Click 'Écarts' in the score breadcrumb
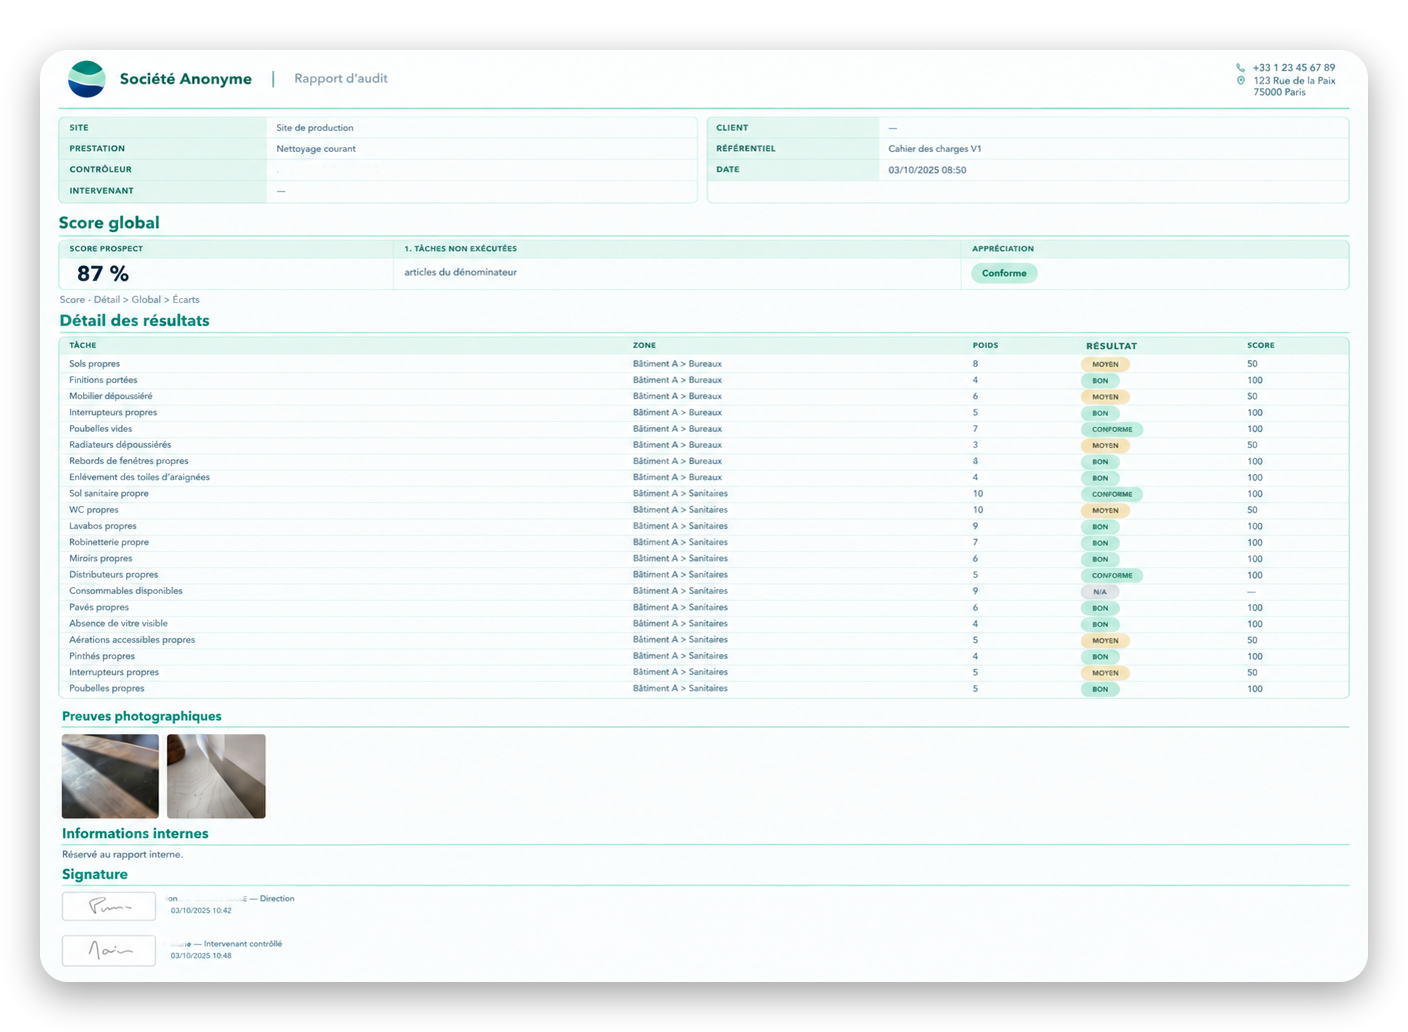Image resolution: width=1408 pixels, height=1032 pixels. [x=186, y=300]
